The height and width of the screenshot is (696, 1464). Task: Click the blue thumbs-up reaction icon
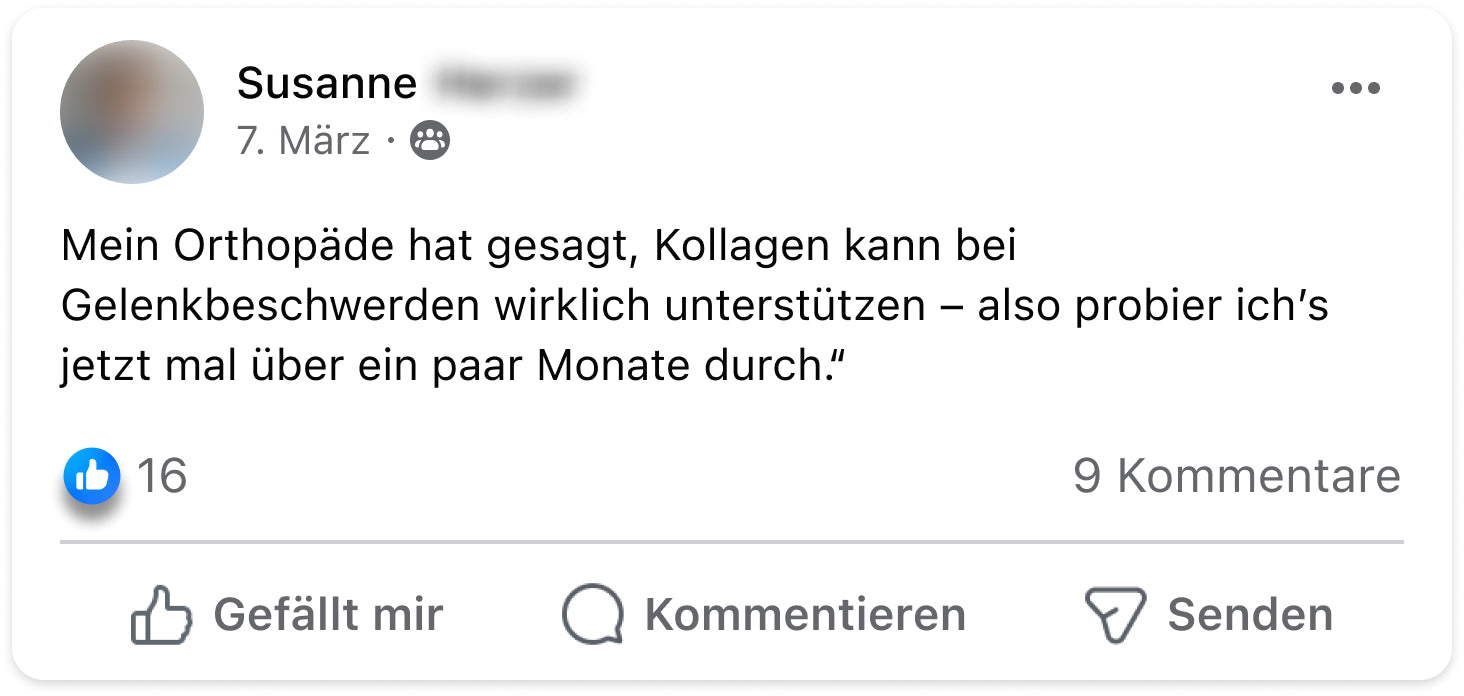point(92,476)
